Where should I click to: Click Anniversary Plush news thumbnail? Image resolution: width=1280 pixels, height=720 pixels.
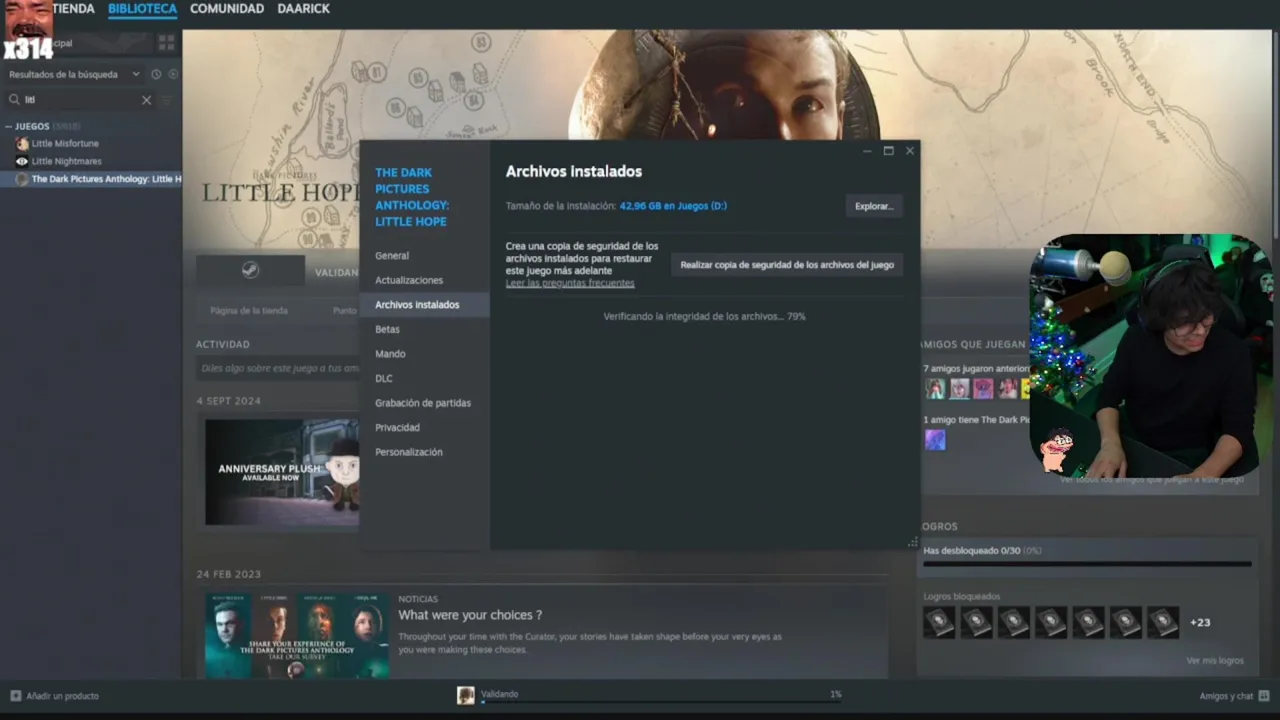point(282,472)
